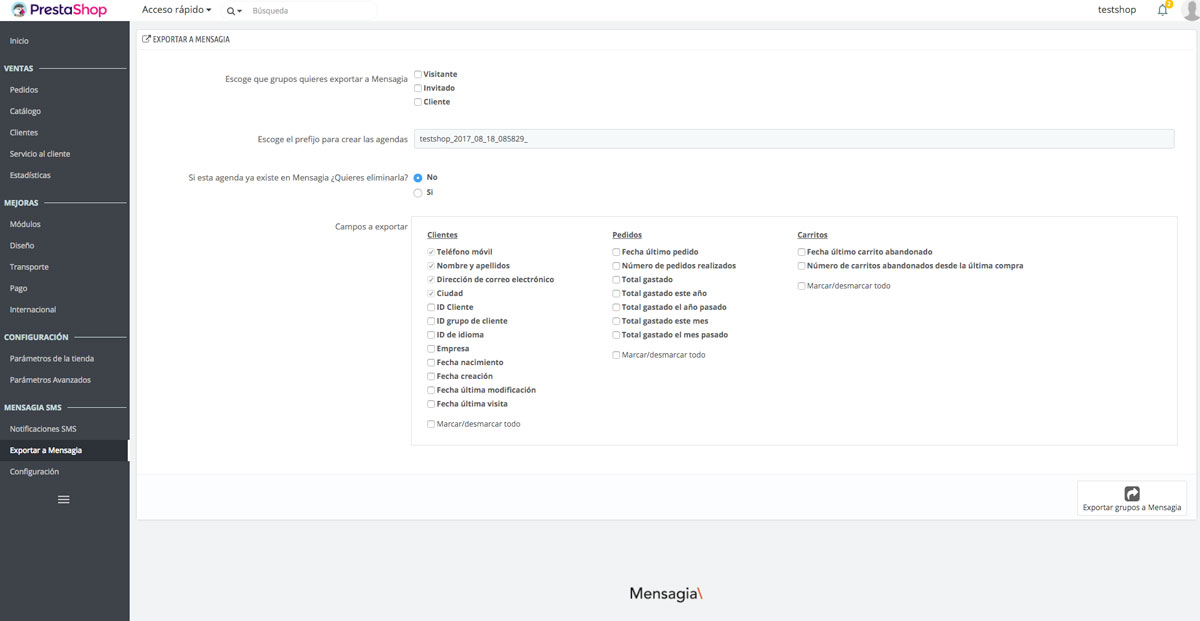Open the testshop account dropdown
This screenshot has width=1200, height=621.
click(x=1116, y=10)
